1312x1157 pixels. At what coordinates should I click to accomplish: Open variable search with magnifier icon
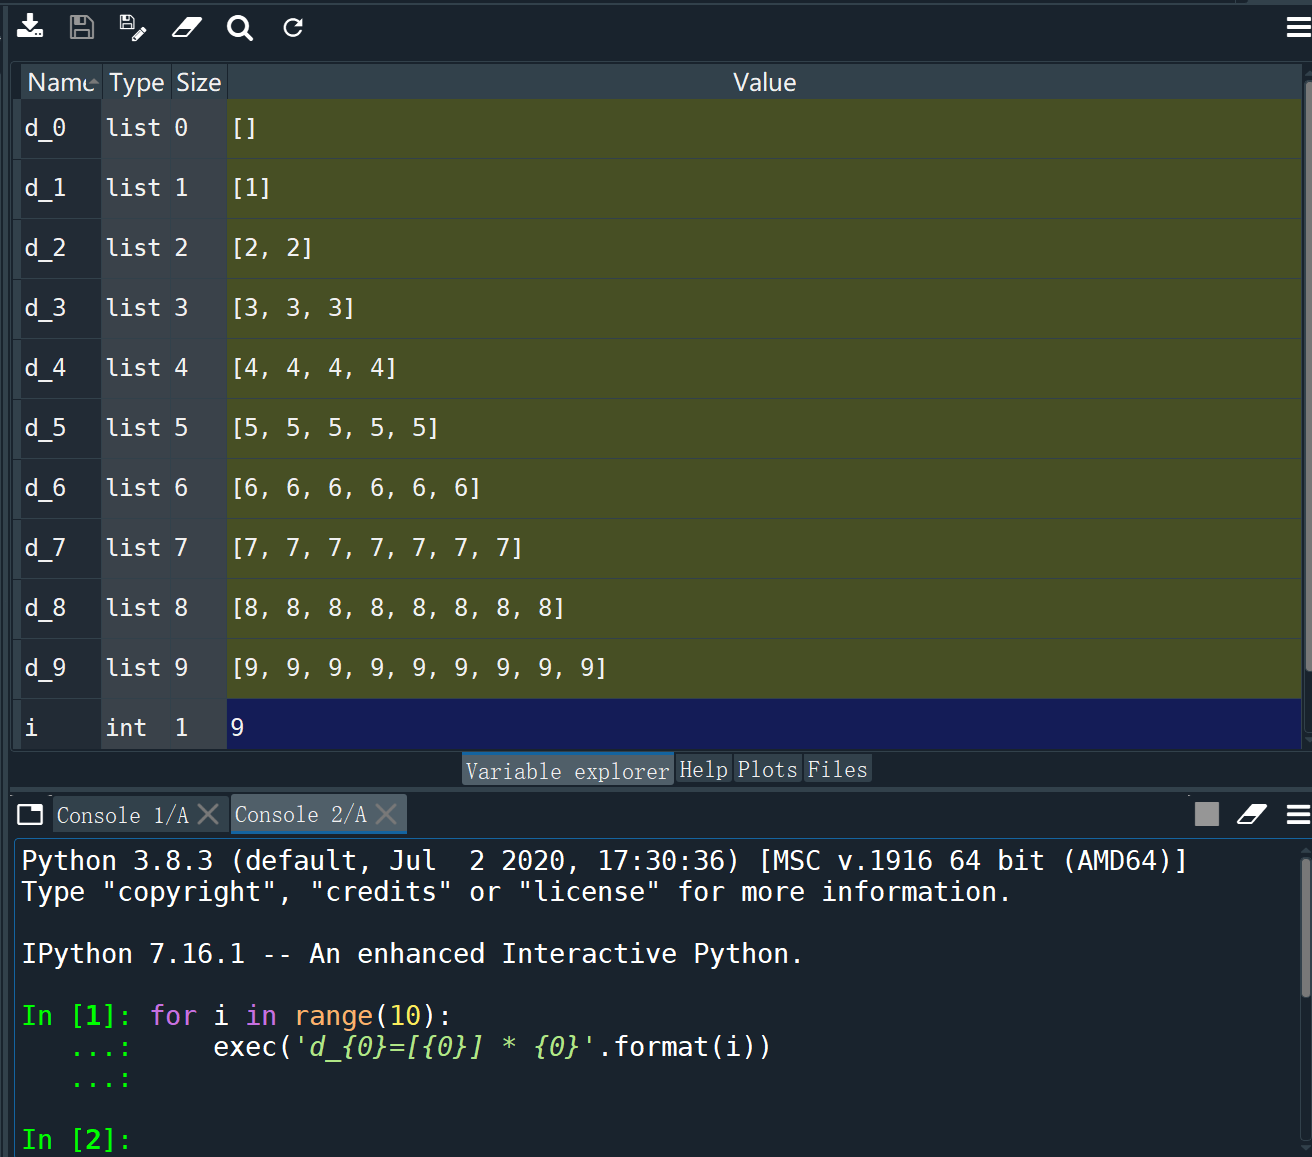(240, 27)
